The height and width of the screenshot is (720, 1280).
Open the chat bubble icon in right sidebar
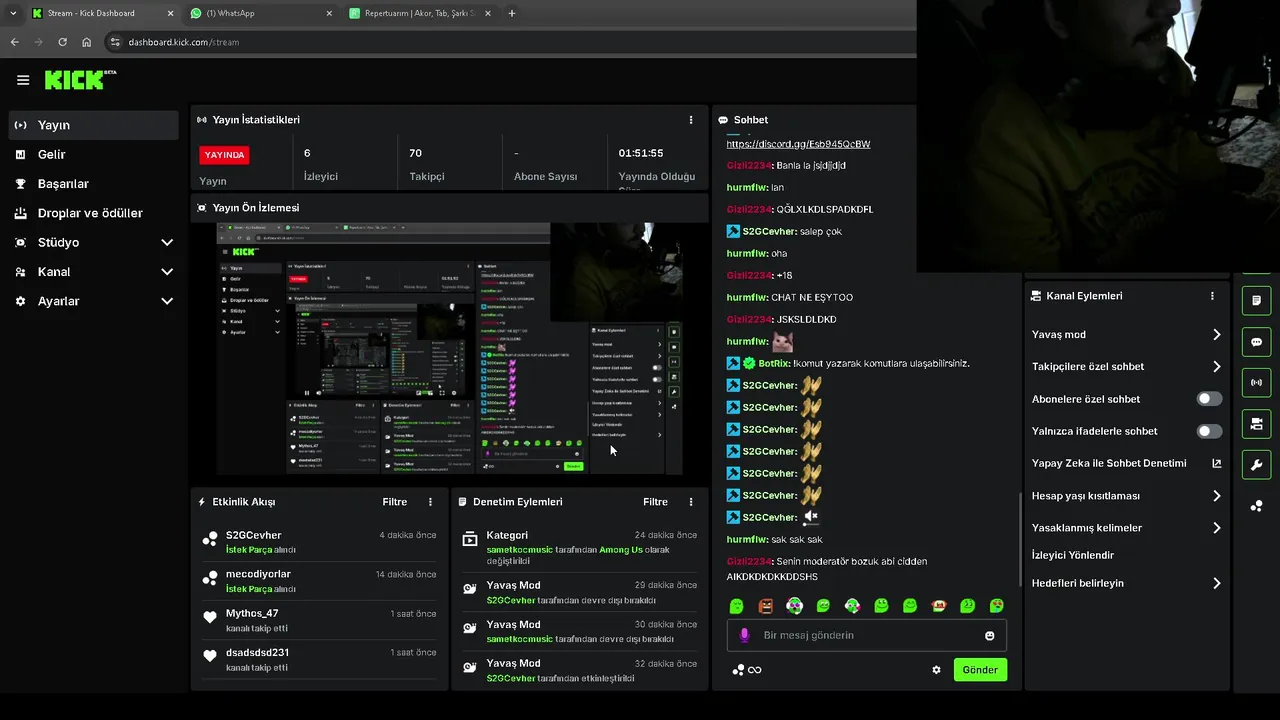pyautogui.click(x=1257, y=342)
